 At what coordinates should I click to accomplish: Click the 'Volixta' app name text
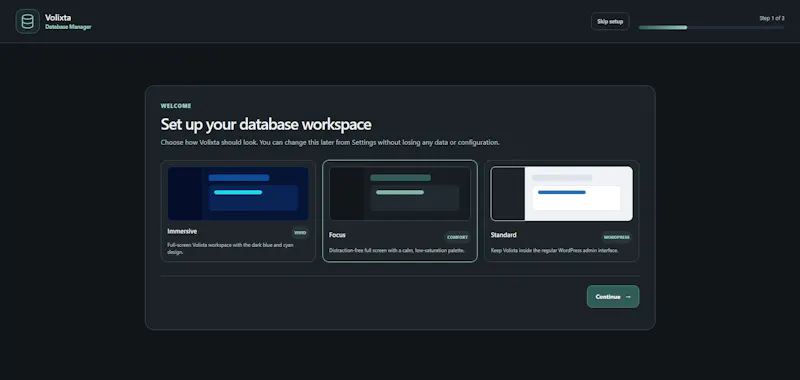coord(58,18)
